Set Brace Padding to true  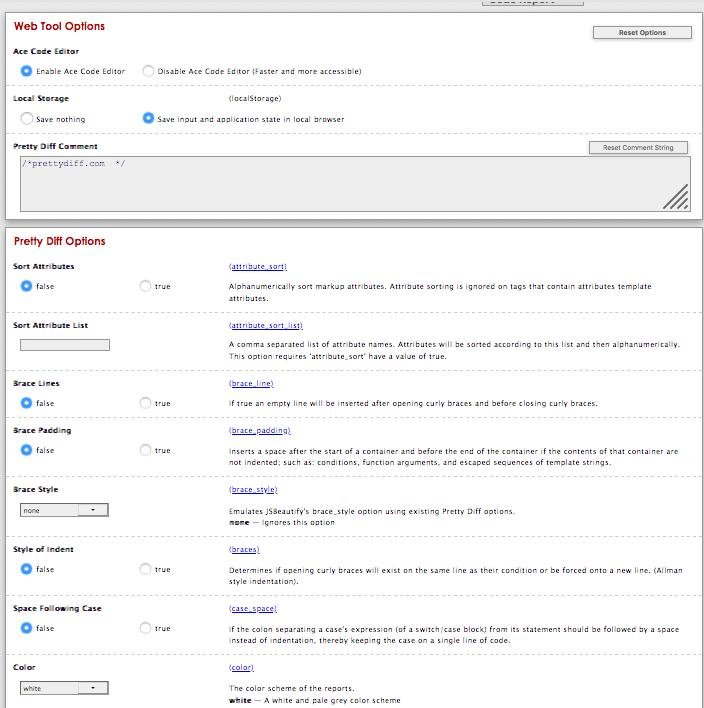[x=145, y=450]
